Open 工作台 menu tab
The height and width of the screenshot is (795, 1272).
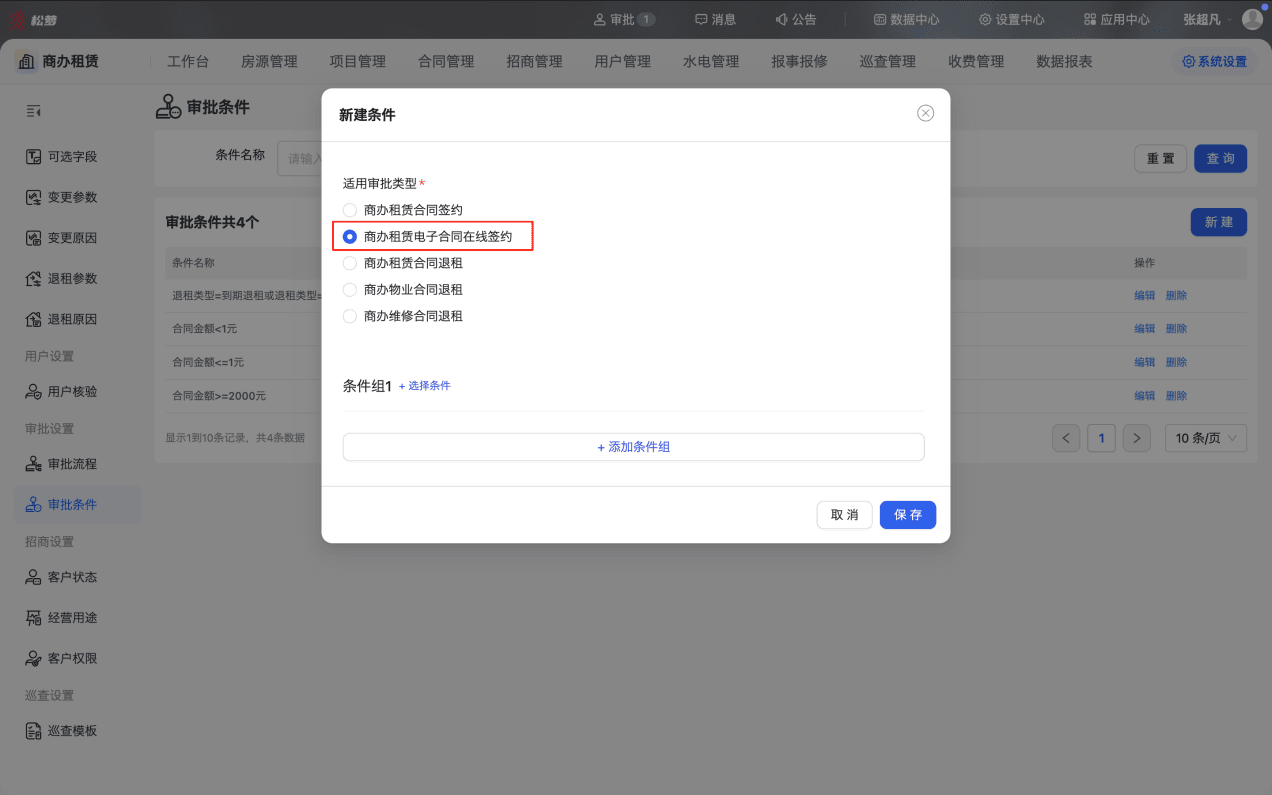(188, 62)
